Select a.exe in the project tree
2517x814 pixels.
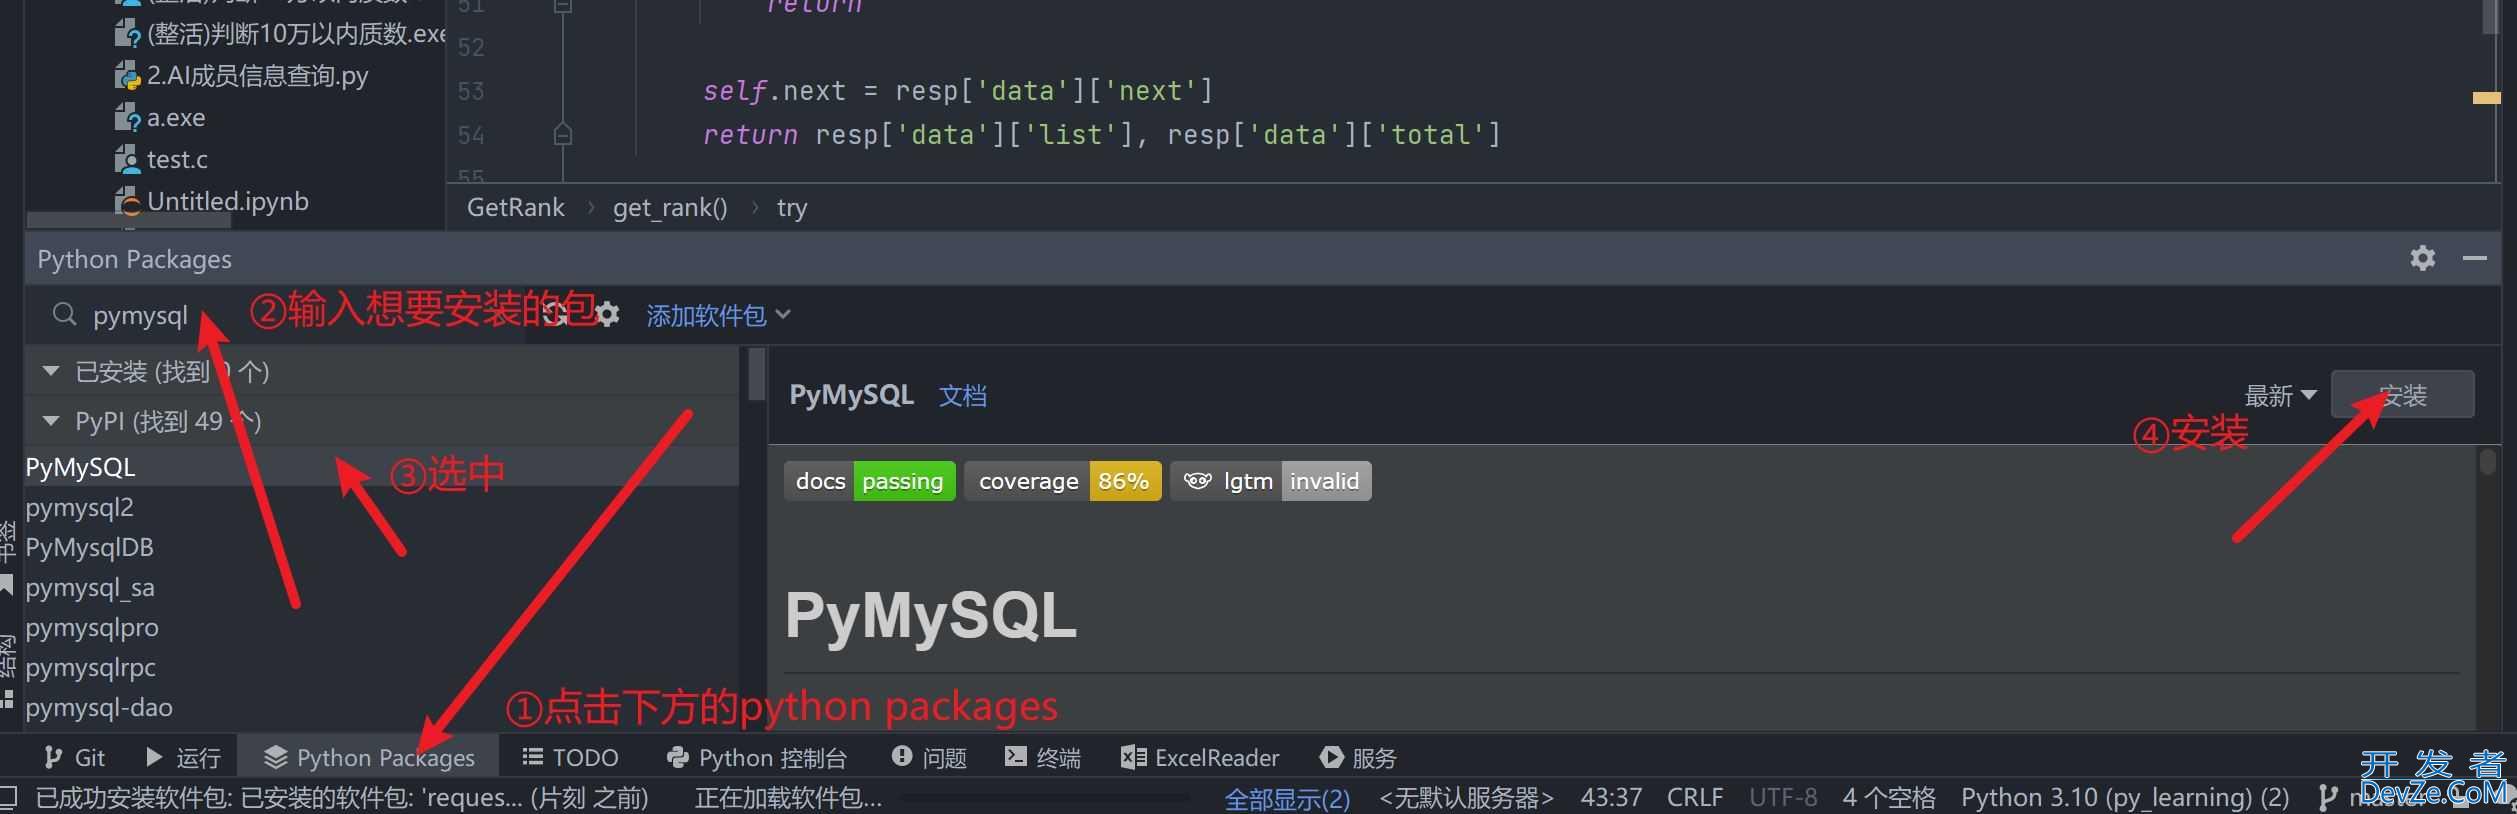point(160,117)
